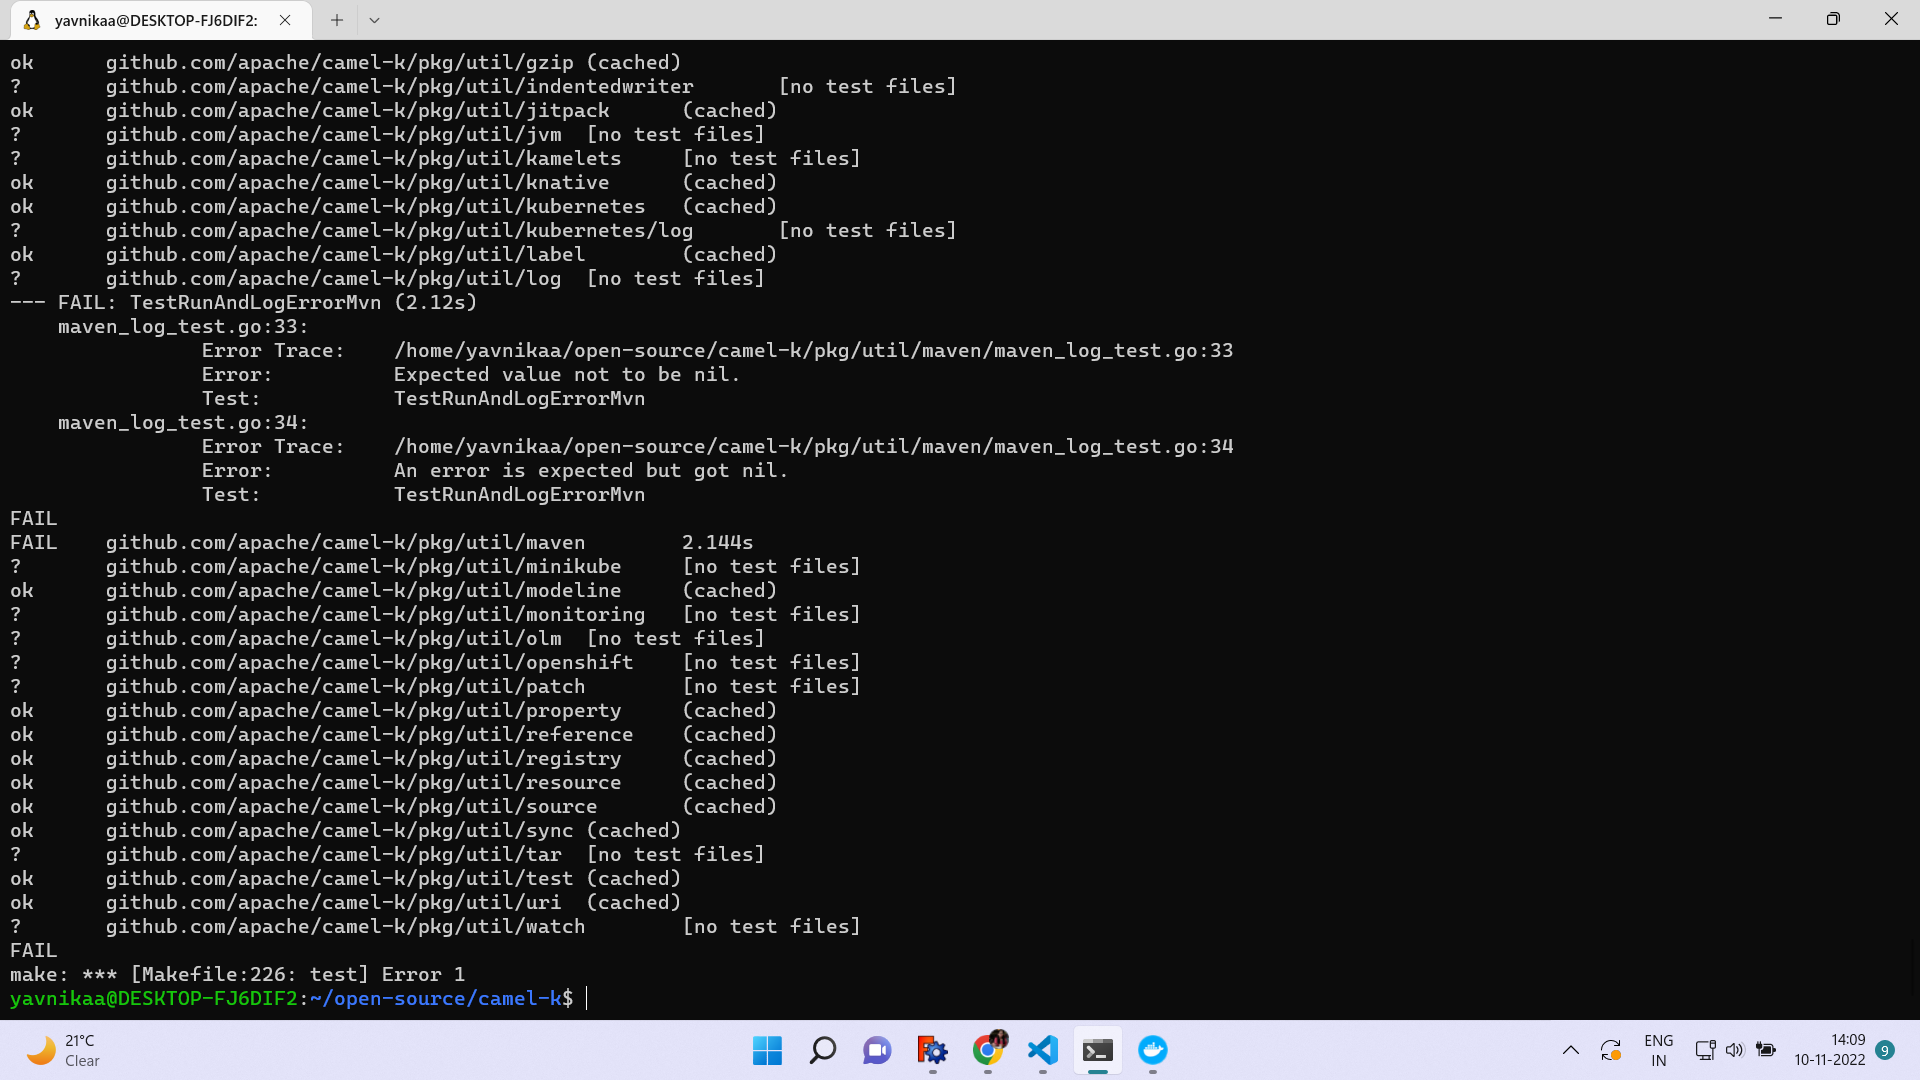Open the volume slider from the system tray

1735,1050
